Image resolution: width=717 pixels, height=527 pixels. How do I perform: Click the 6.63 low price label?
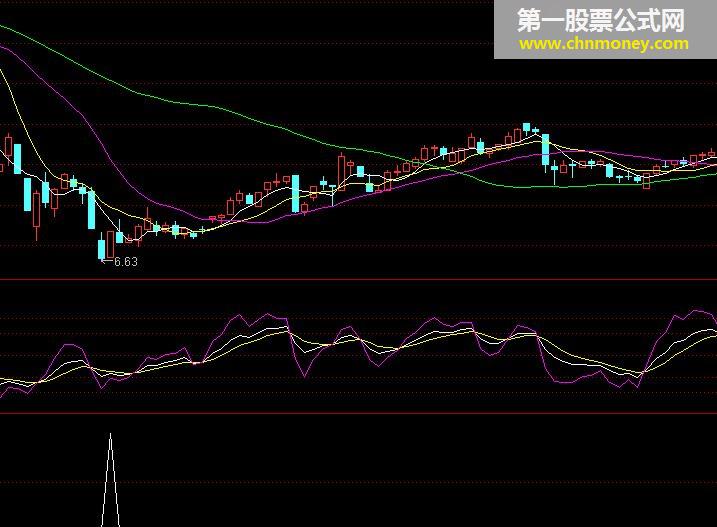click(x=125, y=262)
